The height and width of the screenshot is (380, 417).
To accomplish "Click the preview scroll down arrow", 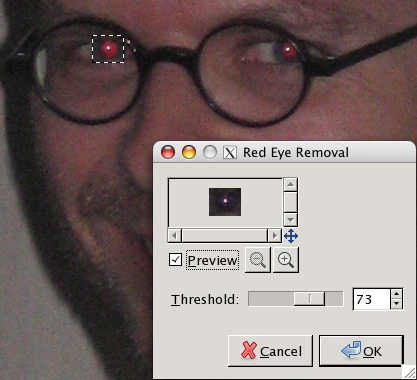I will 291,220.
